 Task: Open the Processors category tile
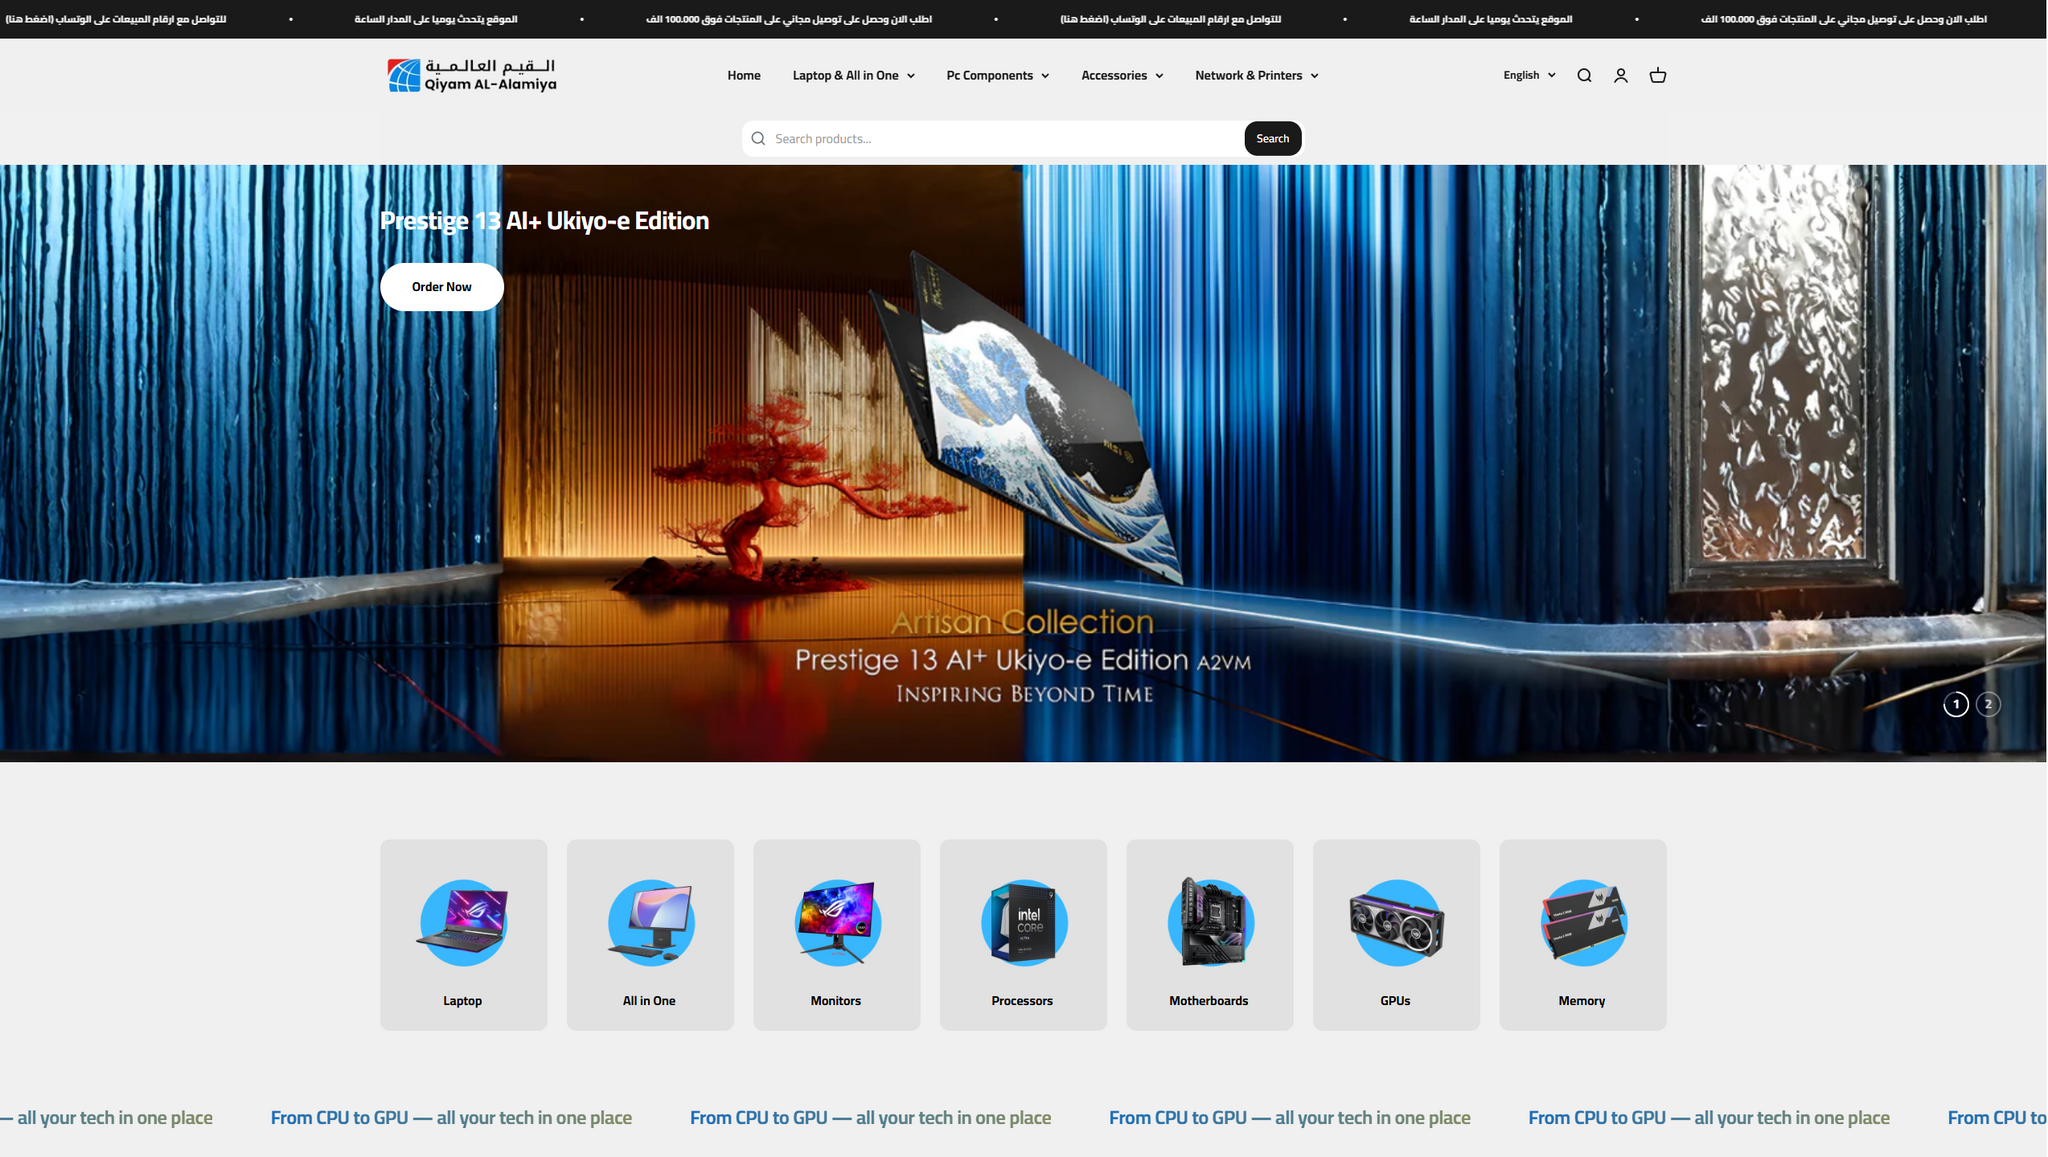[1023, 934]
